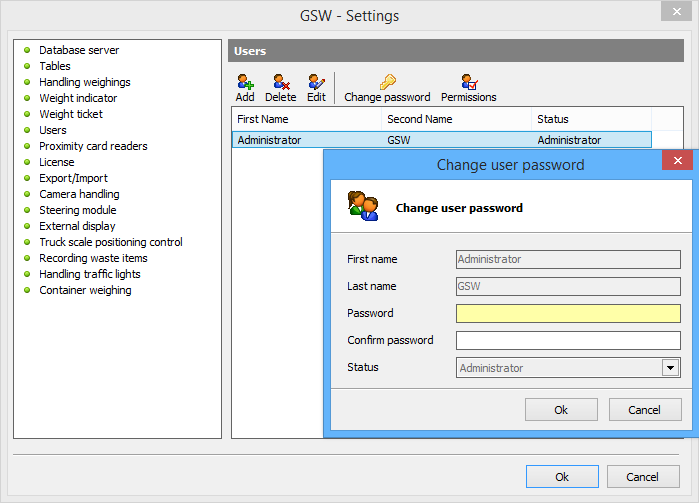Open Container weighing settings
The image size is (699, 503).
click(x=85, y=290)
